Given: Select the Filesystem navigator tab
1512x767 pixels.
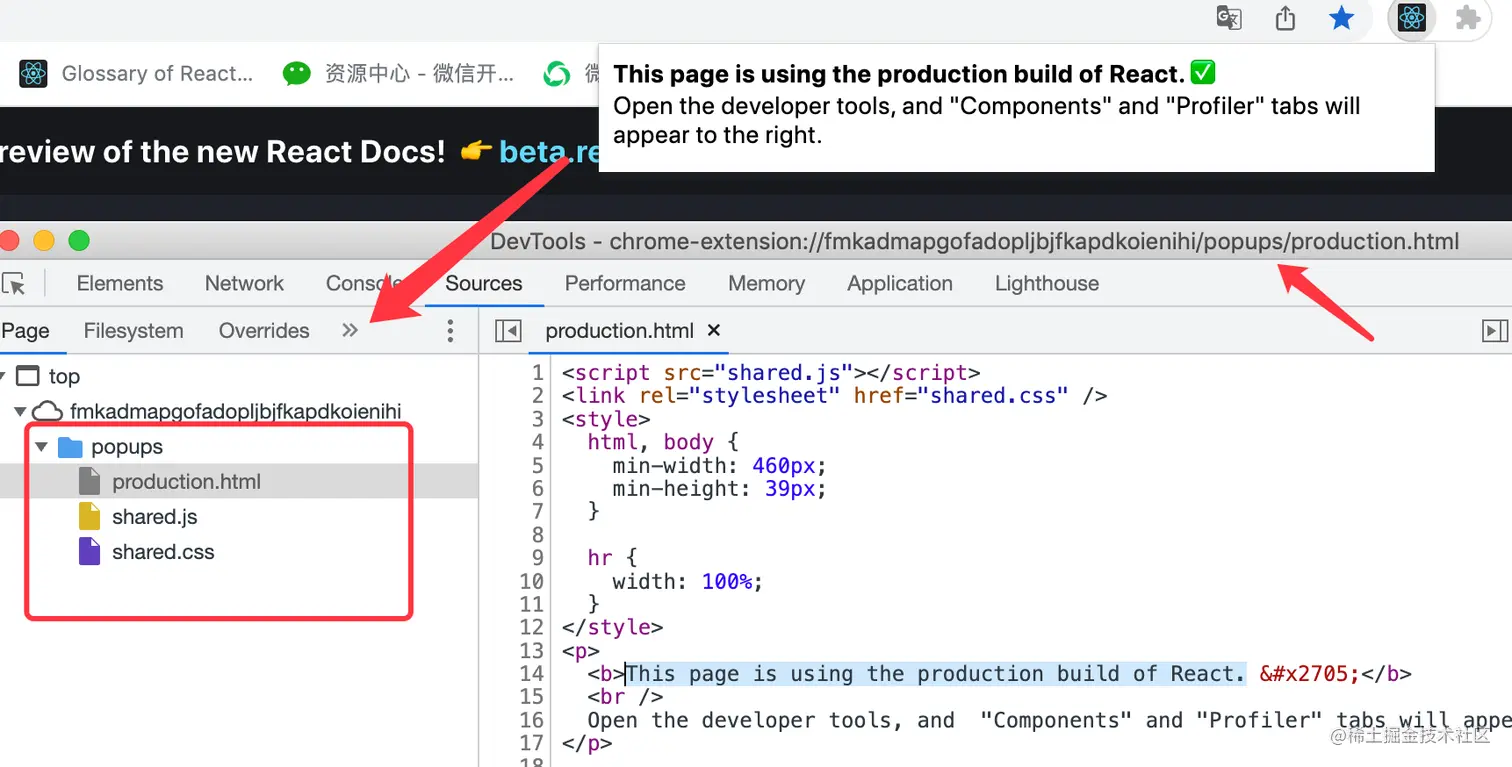Looking at the screenshot, I should (133, 331).
